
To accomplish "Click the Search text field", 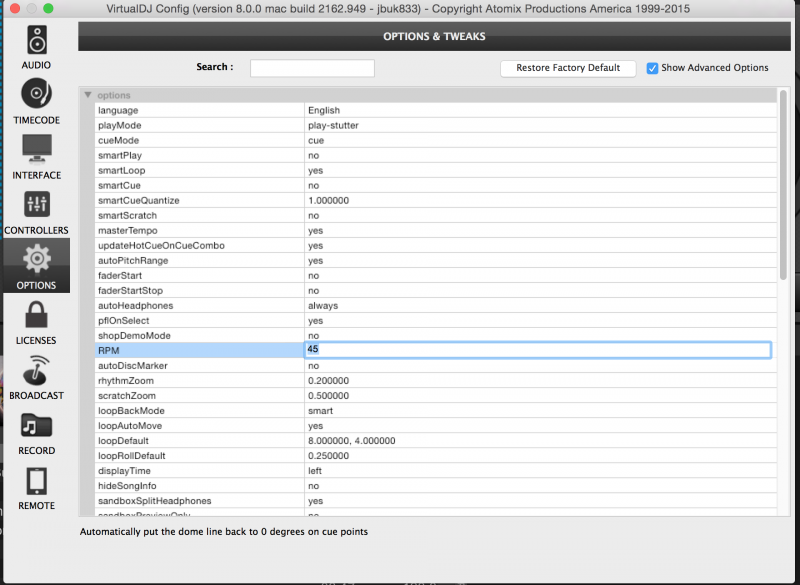I will [312, 68].
